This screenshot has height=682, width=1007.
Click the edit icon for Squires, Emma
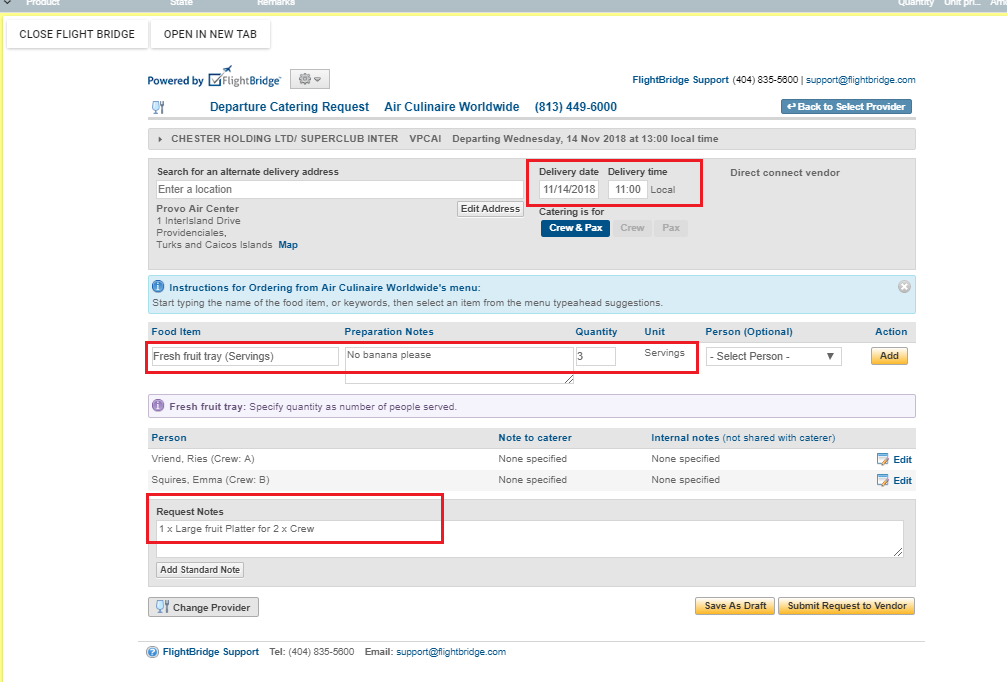(x=883, y=480)
